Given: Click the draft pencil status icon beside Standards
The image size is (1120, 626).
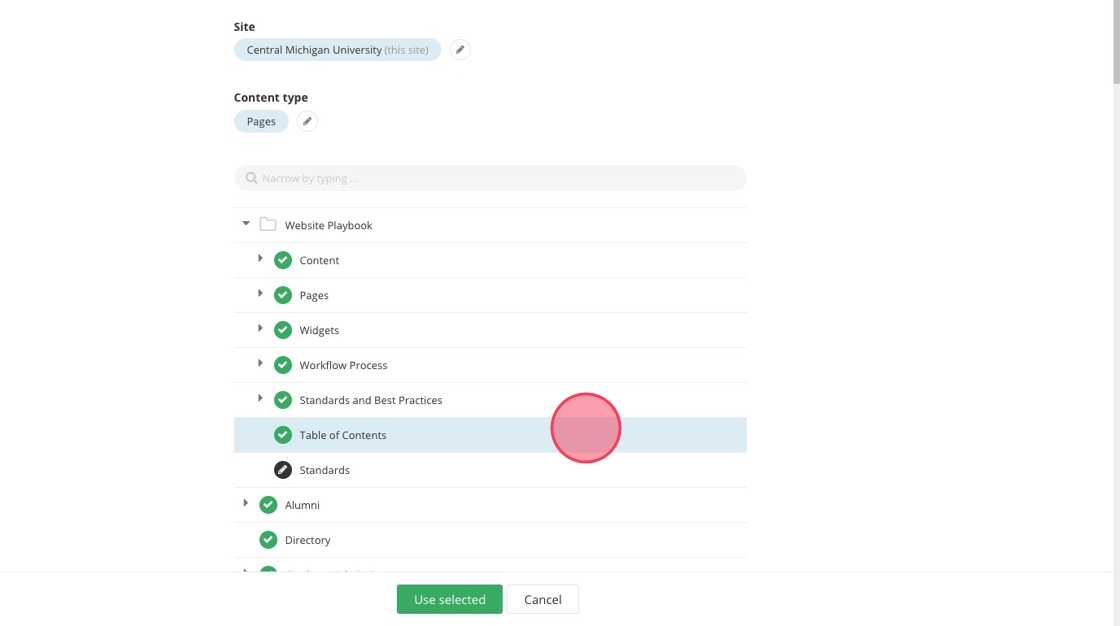Looking at the screenshot, I should point(283,470).
